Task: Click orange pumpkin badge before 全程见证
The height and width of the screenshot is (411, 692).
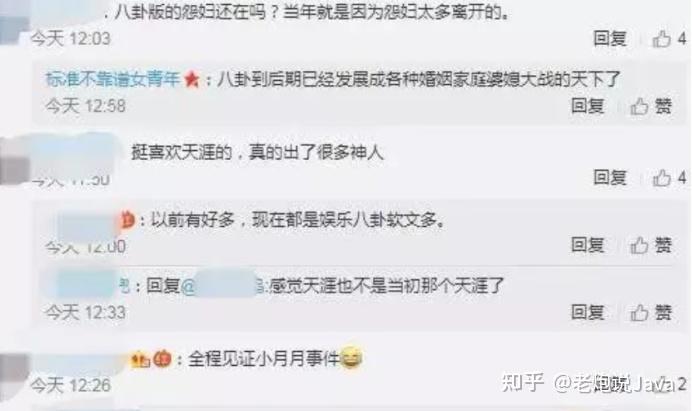Action: point(162,359)
